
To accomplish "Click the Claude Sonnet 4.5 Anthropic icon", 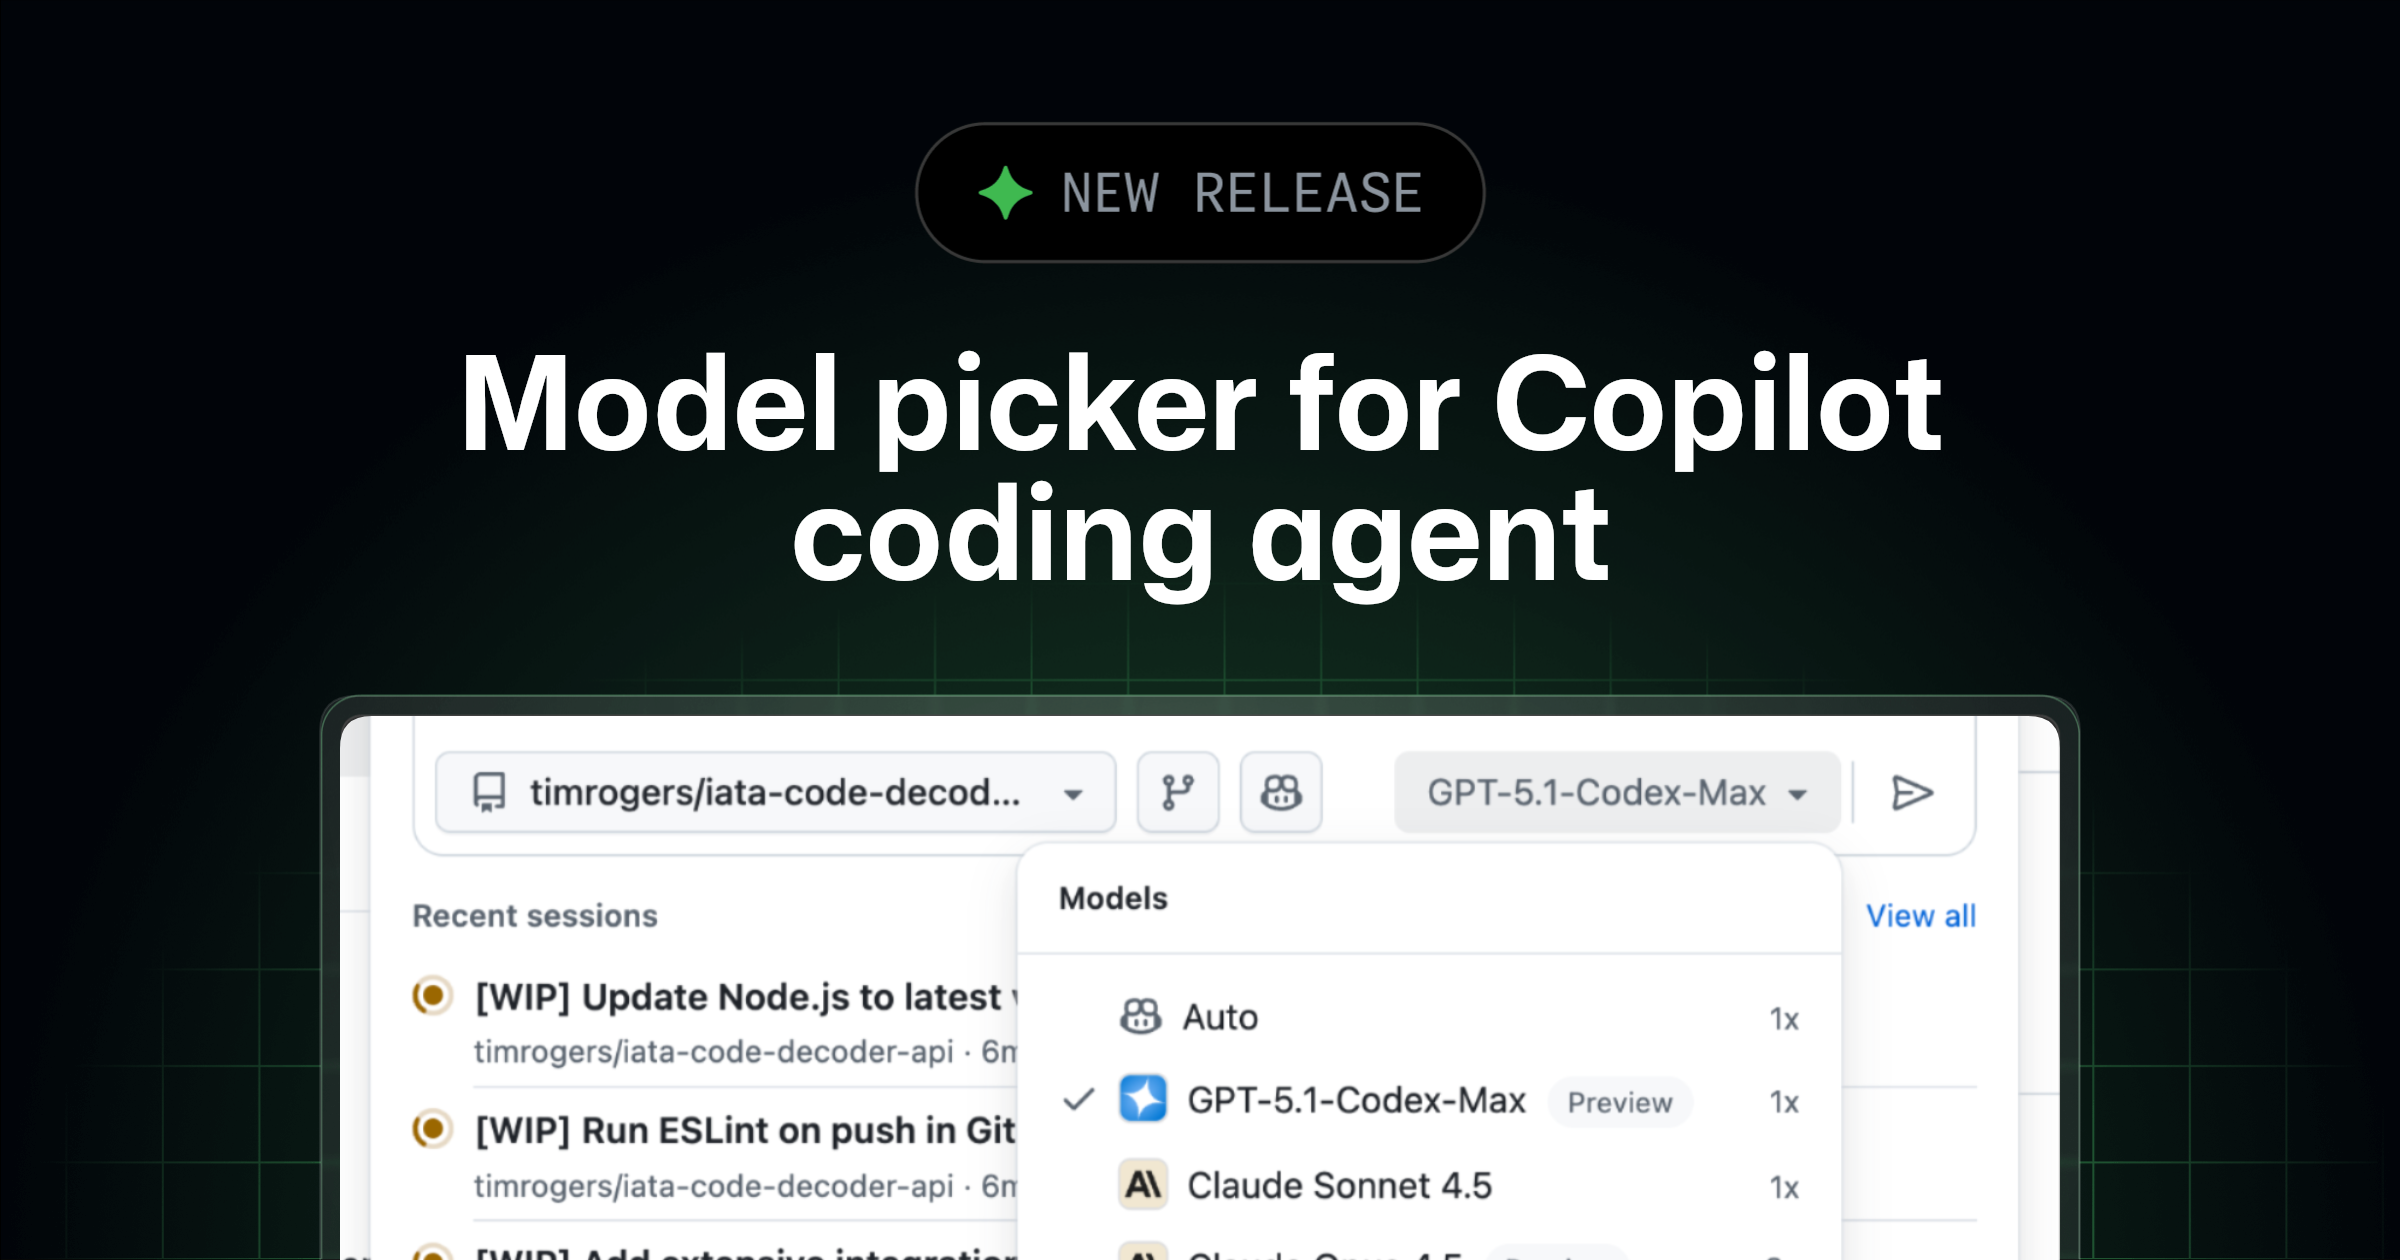I will click(1143, 1185).
